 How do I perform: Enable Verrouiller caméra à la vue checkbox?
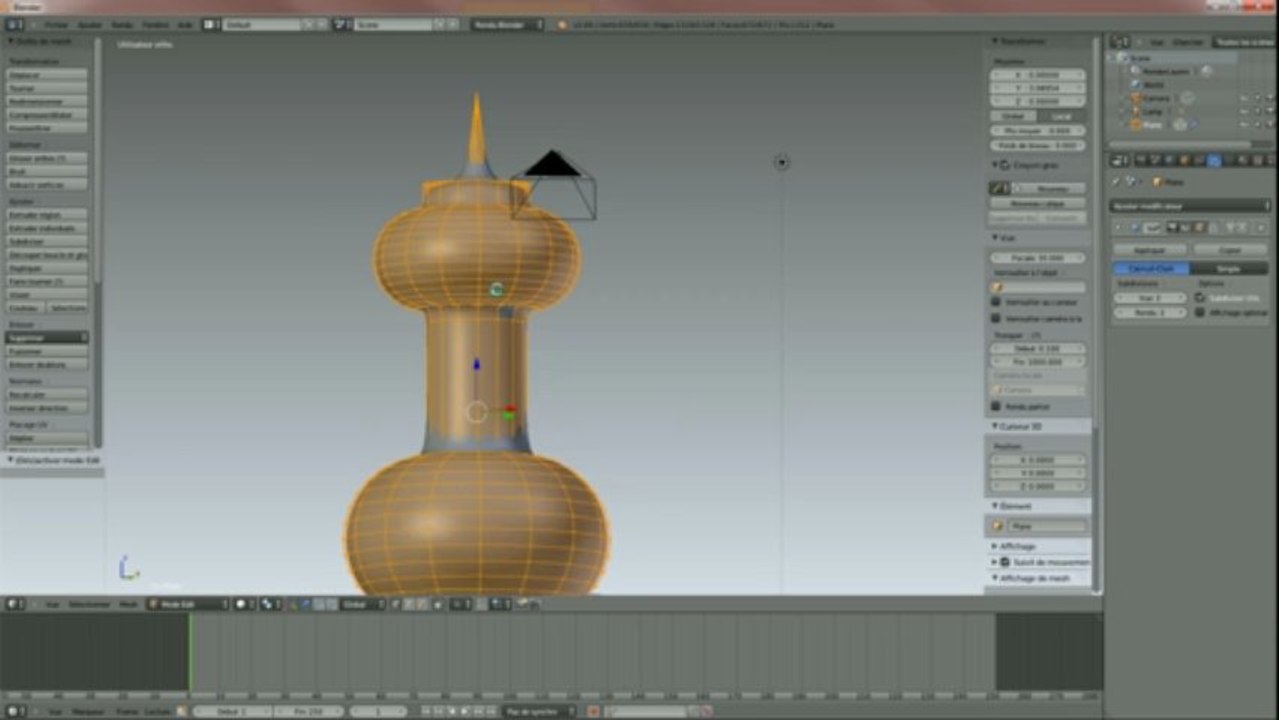tap(996, 318)
